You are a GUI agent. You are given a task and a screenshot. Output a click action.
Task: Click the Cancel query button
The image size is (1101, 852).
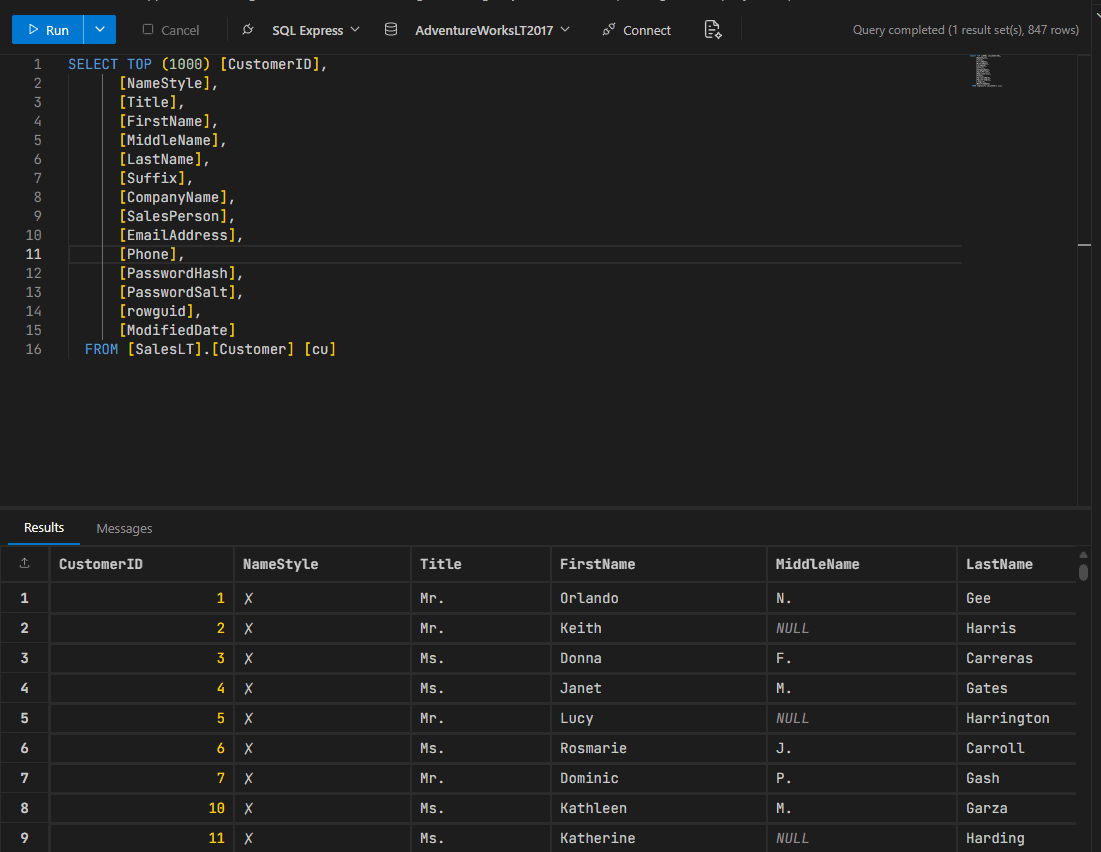pos(171,30)
